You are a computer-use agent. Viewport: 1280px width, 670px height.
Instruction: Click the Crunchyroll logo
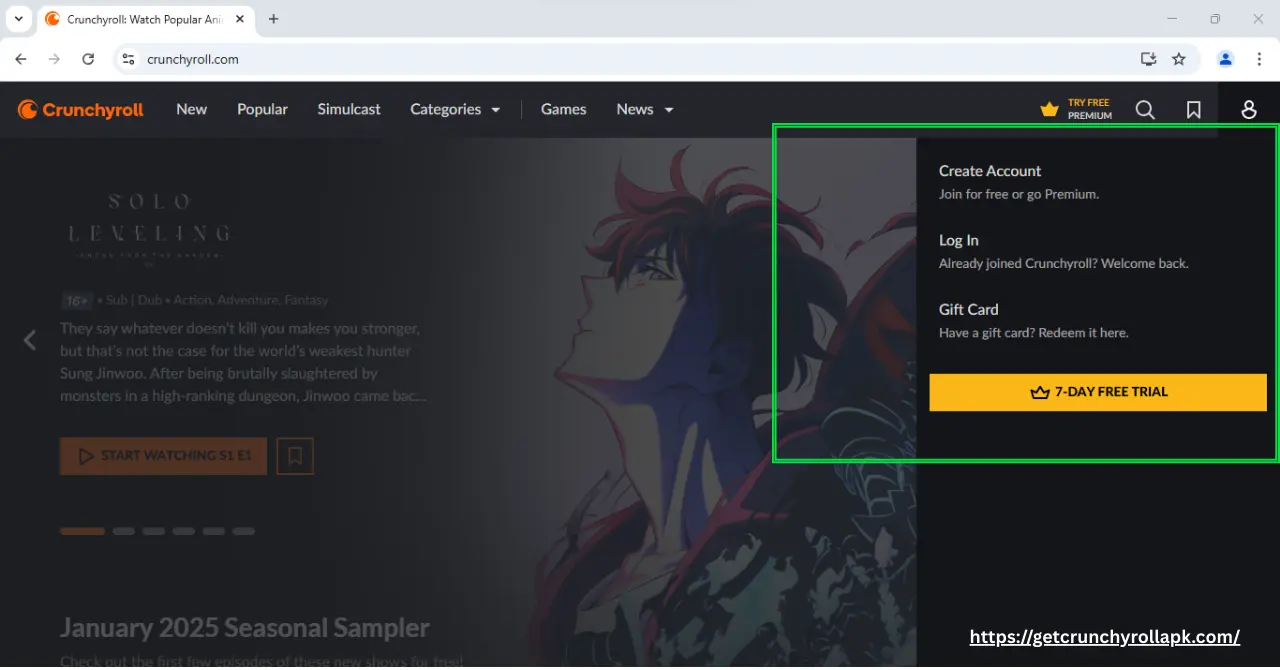click(81, 110)
